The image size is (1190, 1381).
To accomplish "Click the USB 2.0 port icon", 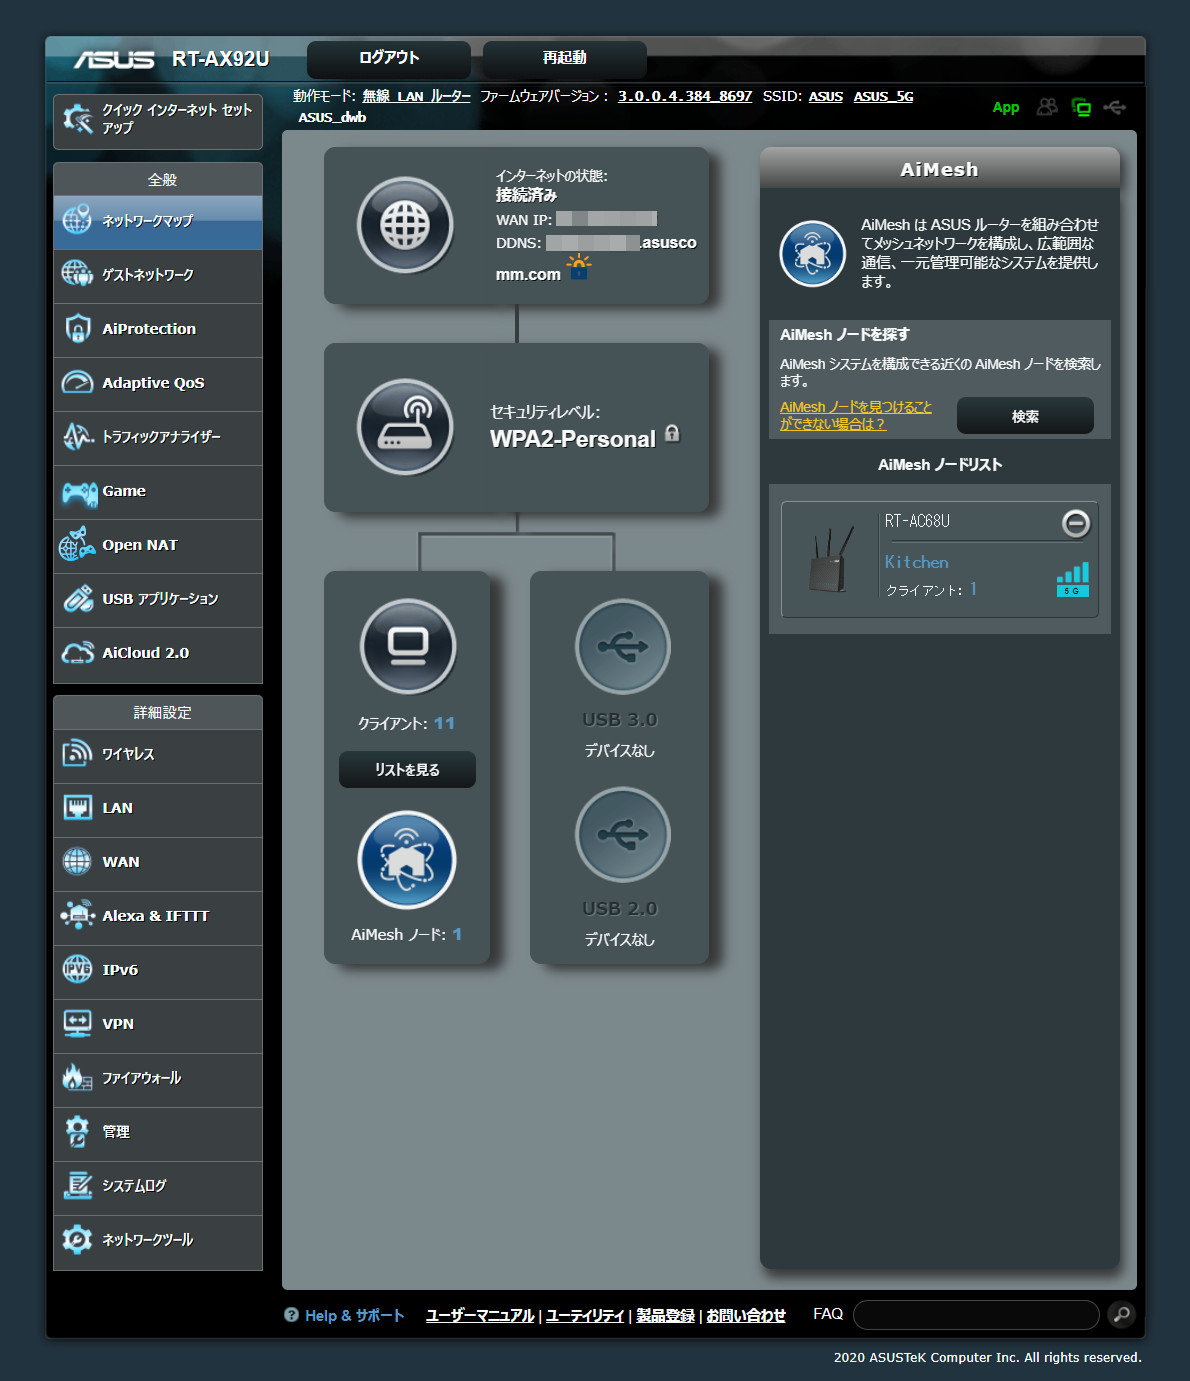I will pos(623,835).
